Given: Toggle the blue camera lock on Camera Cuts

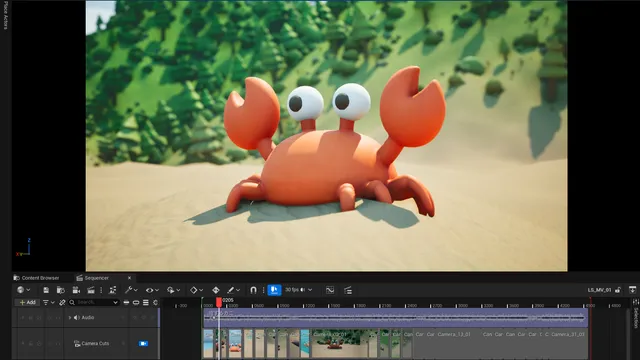Looking at the screenshot, I should point(143,344).
